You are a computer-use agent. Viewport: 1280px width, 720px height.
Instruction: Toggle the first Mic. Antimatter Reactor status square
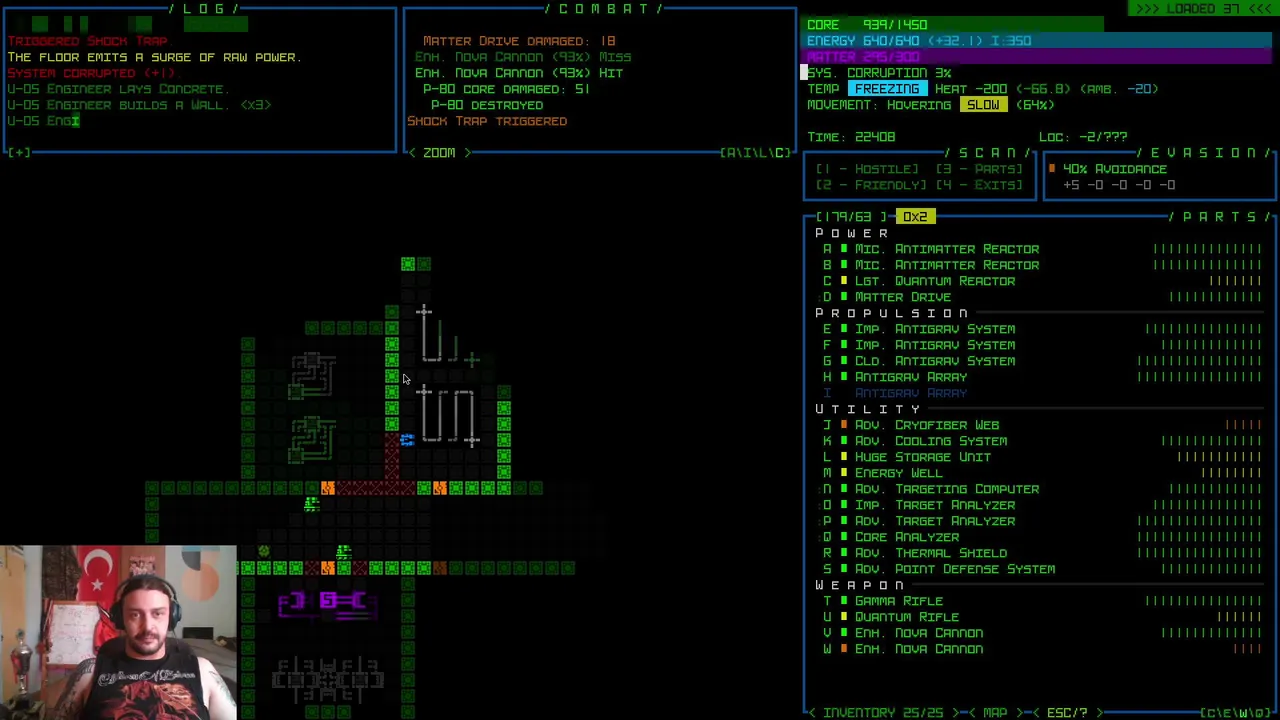point(844,249)
